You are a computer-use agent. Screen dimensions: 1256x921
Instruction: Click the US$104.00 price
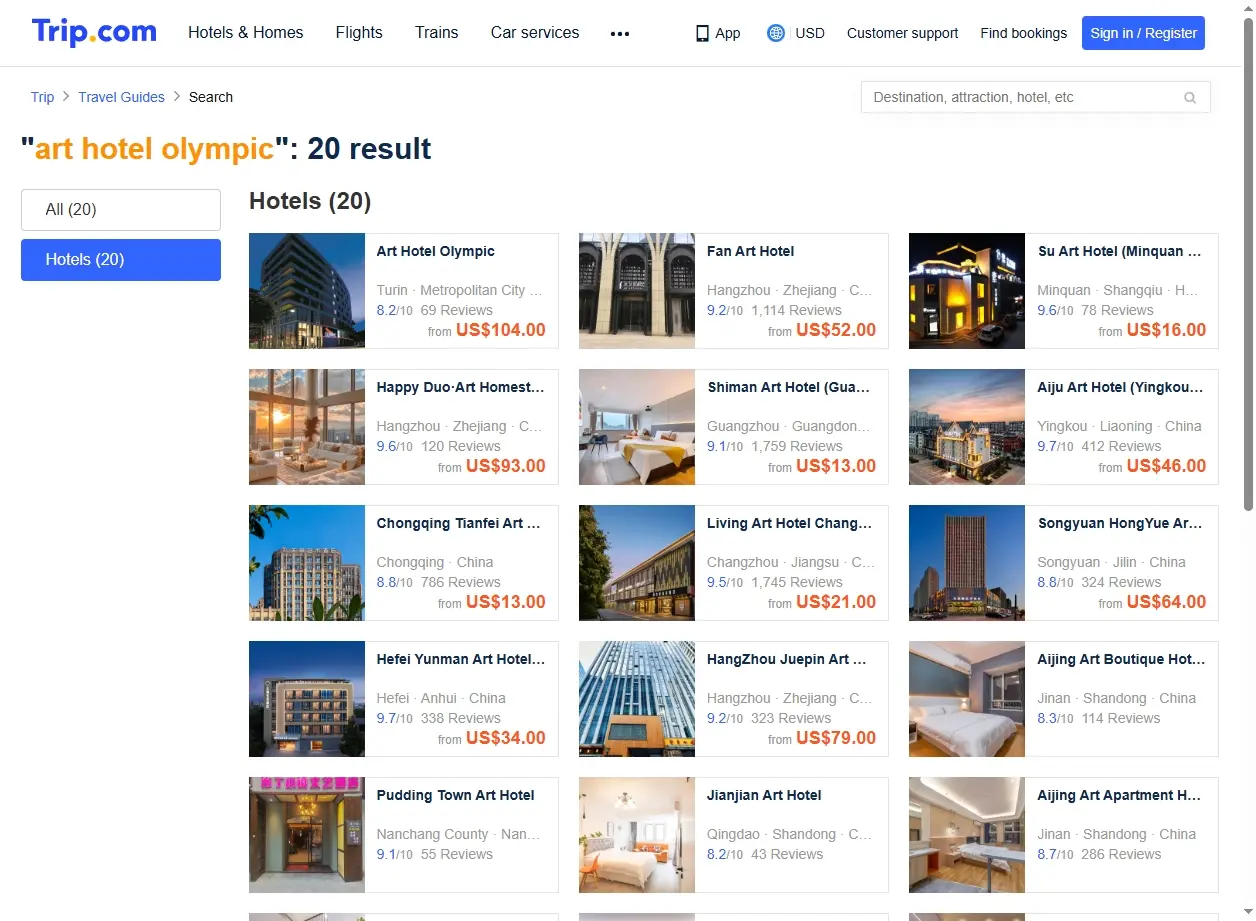coord(501,330)
